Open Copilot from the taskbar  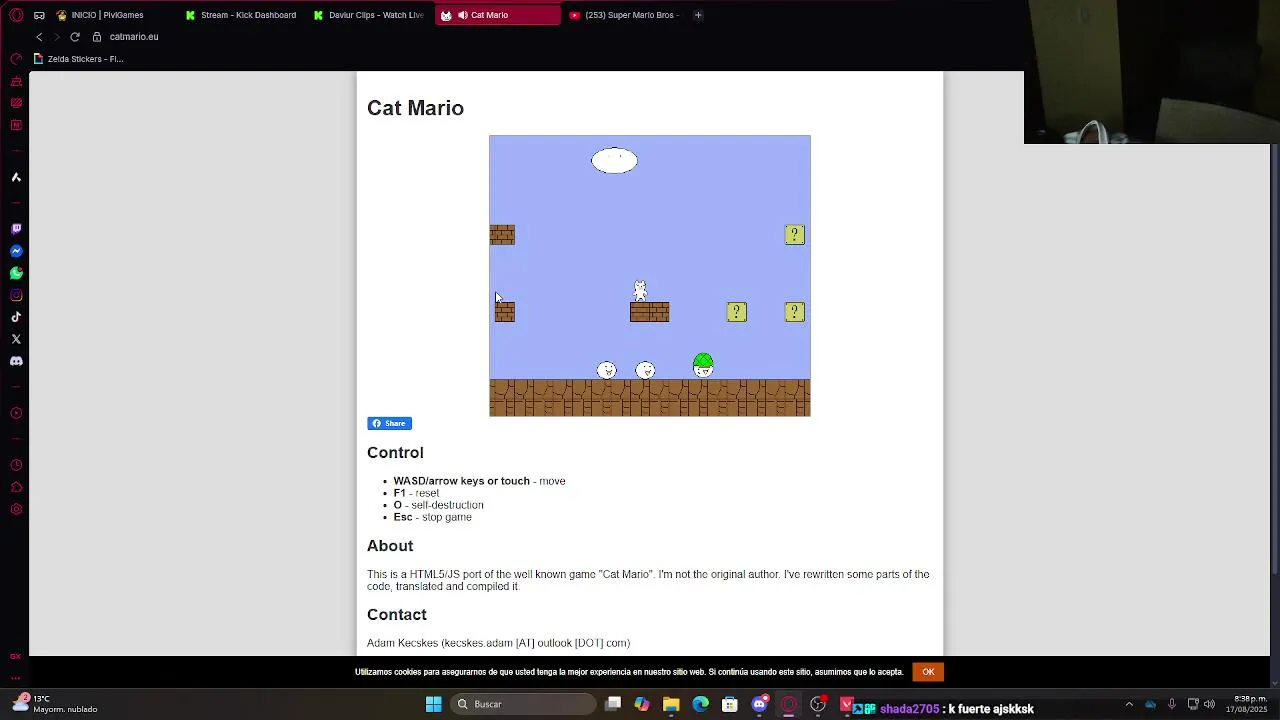point(642,704)
